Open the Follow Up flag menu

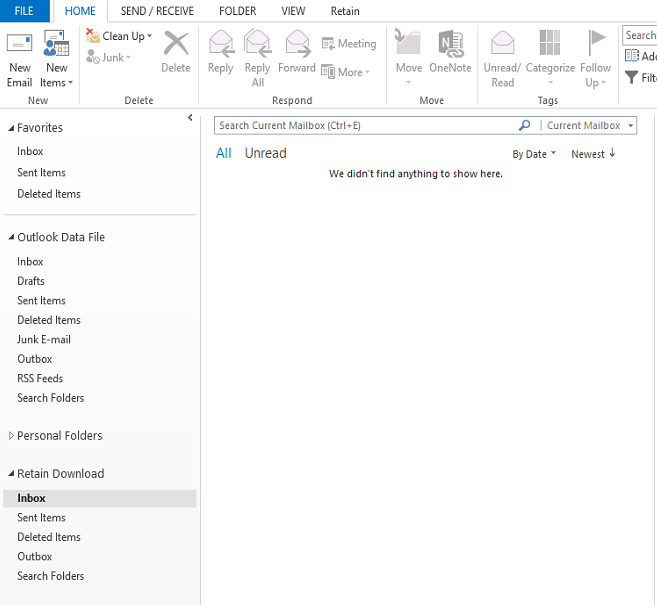(595, 59)
